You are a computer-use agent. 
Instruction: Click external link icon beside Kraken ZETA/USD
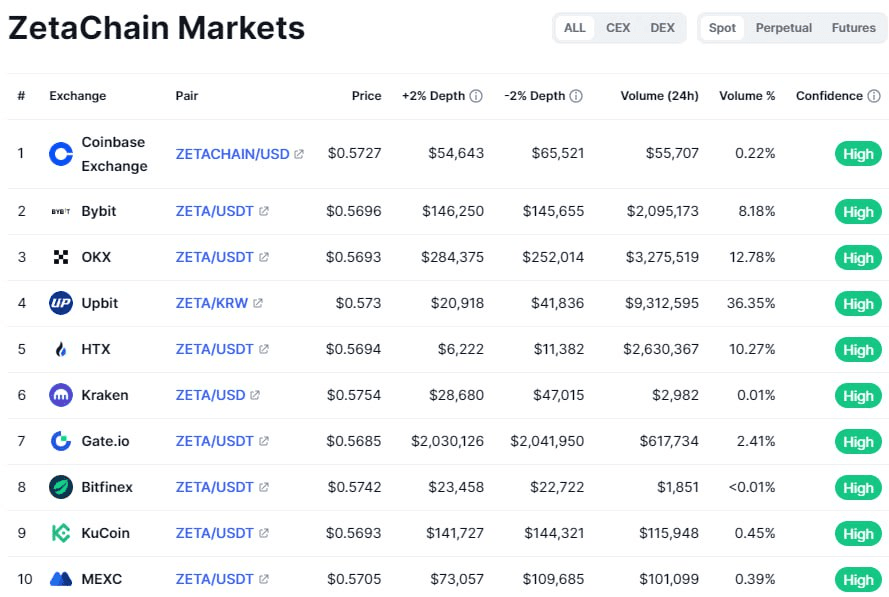click(x=255, y=395)
